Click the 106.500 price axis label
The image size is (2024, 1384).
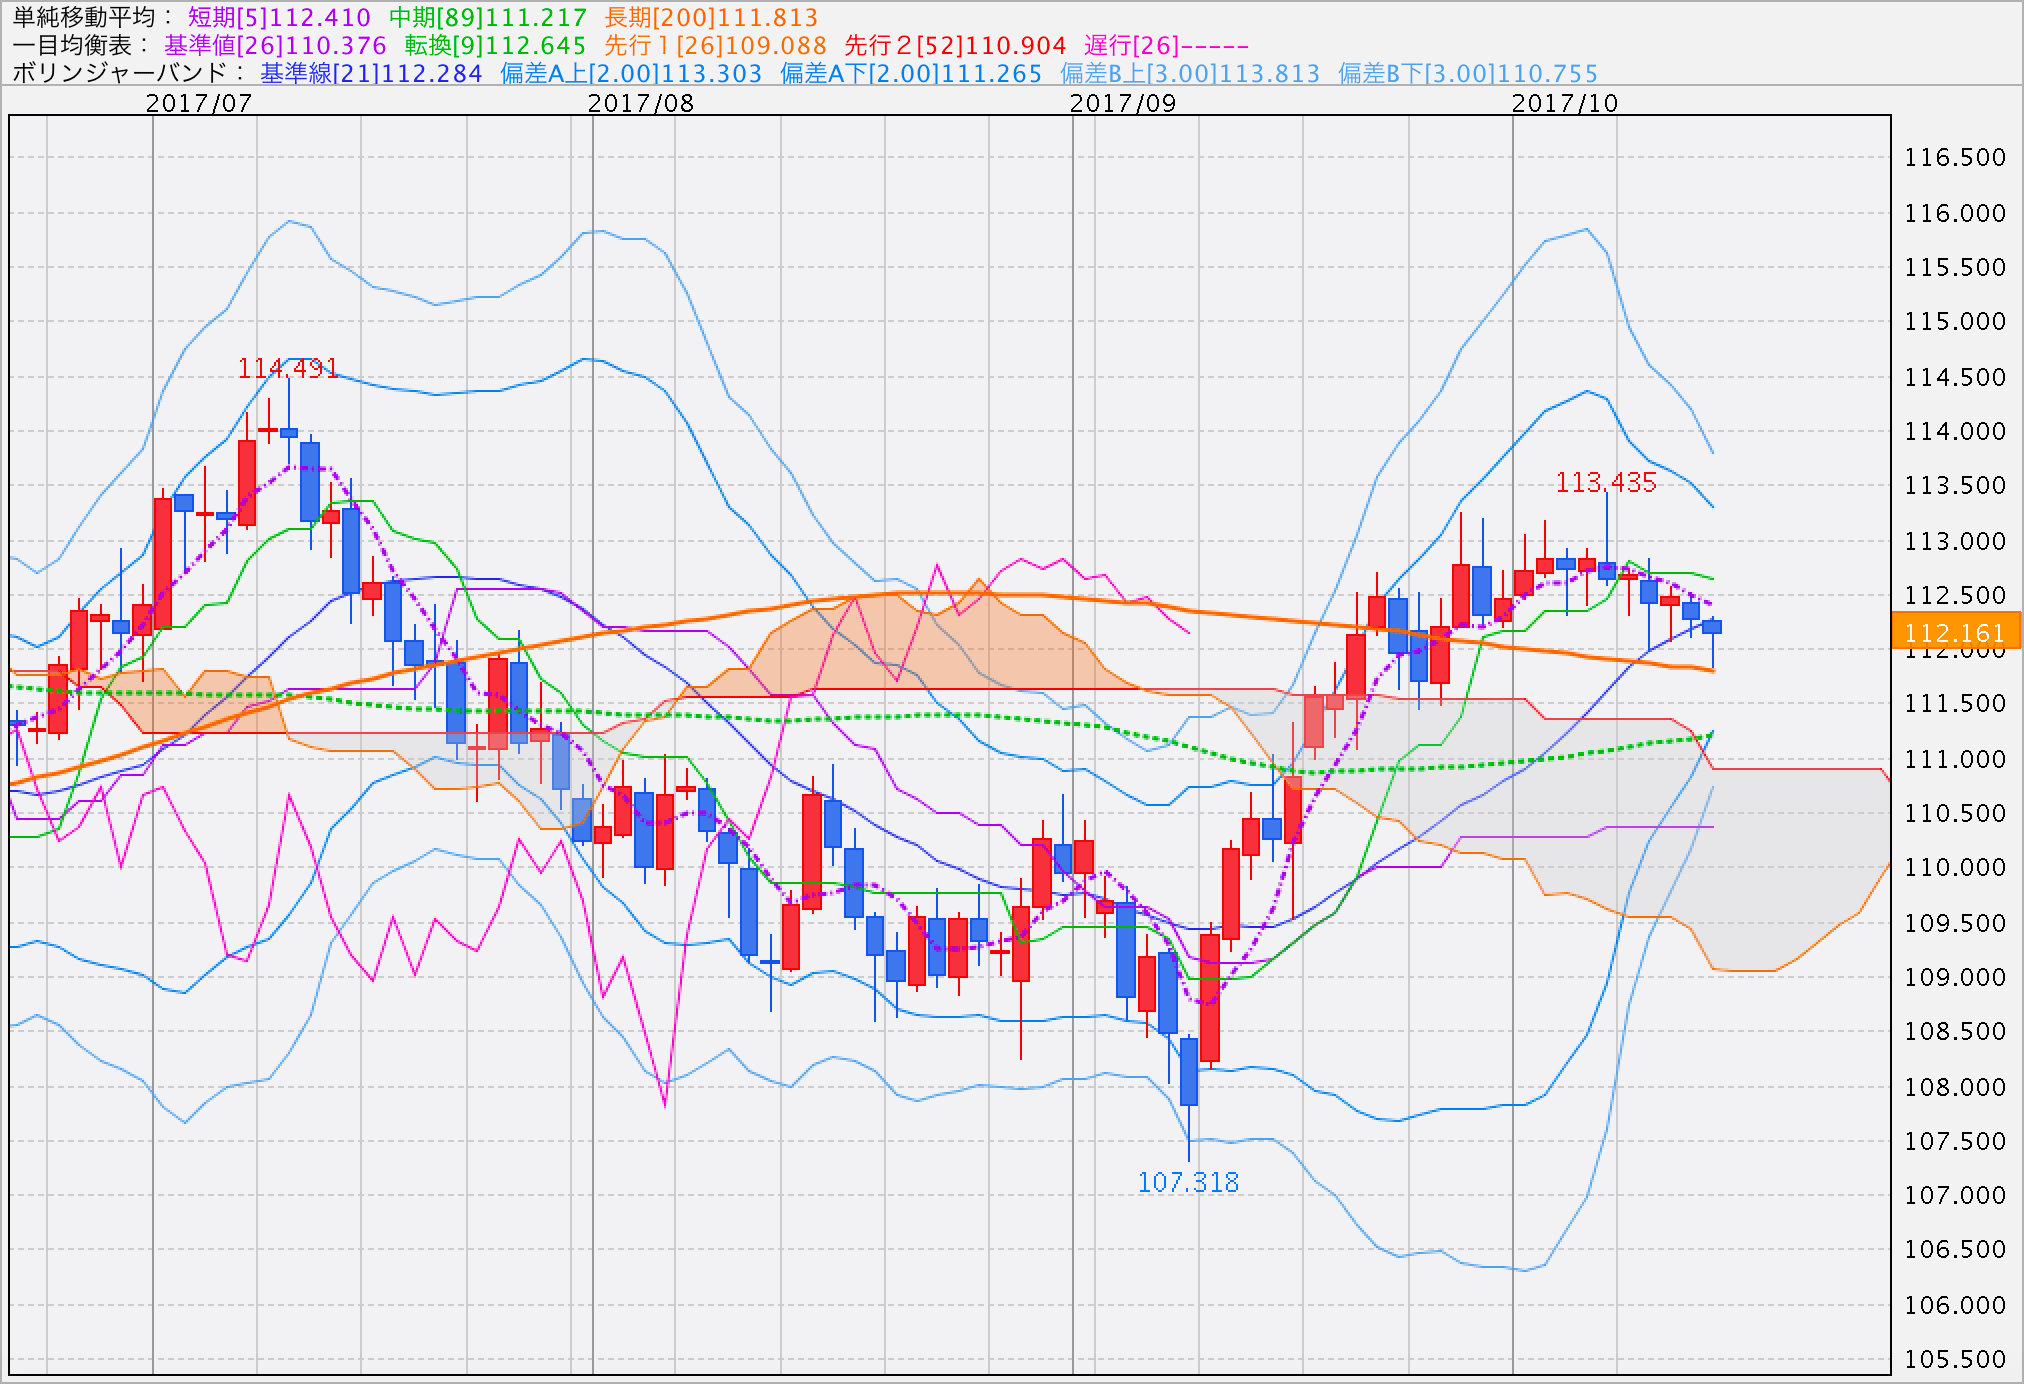pyautogui.click(x=1955, y=1249)
